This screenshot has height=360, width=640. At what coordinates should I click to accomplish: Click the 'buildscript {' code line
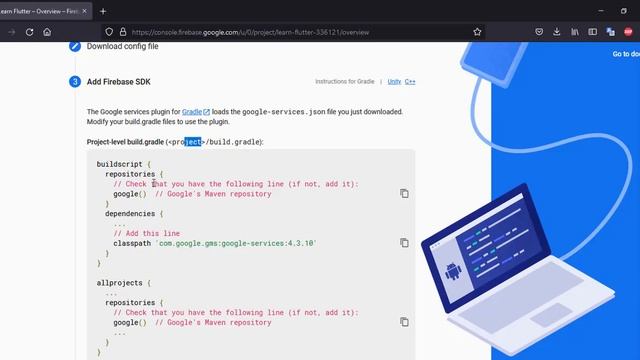(x=124, y=164)
